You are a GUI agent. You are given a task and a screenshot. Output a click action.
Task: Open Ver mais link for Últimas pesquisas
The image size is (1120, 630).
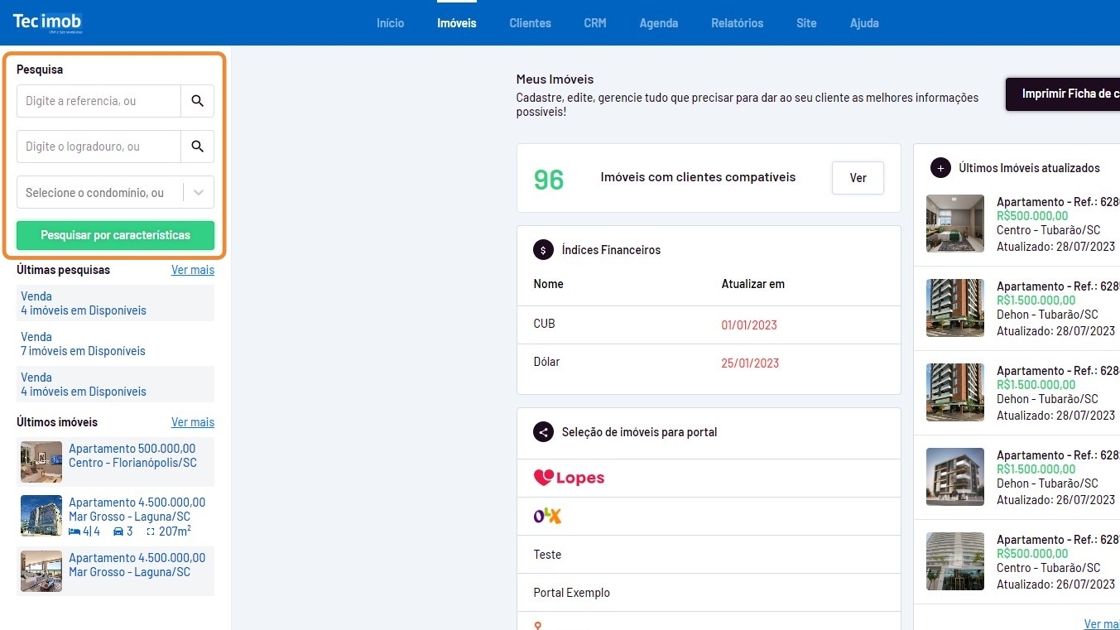(192, 270)
